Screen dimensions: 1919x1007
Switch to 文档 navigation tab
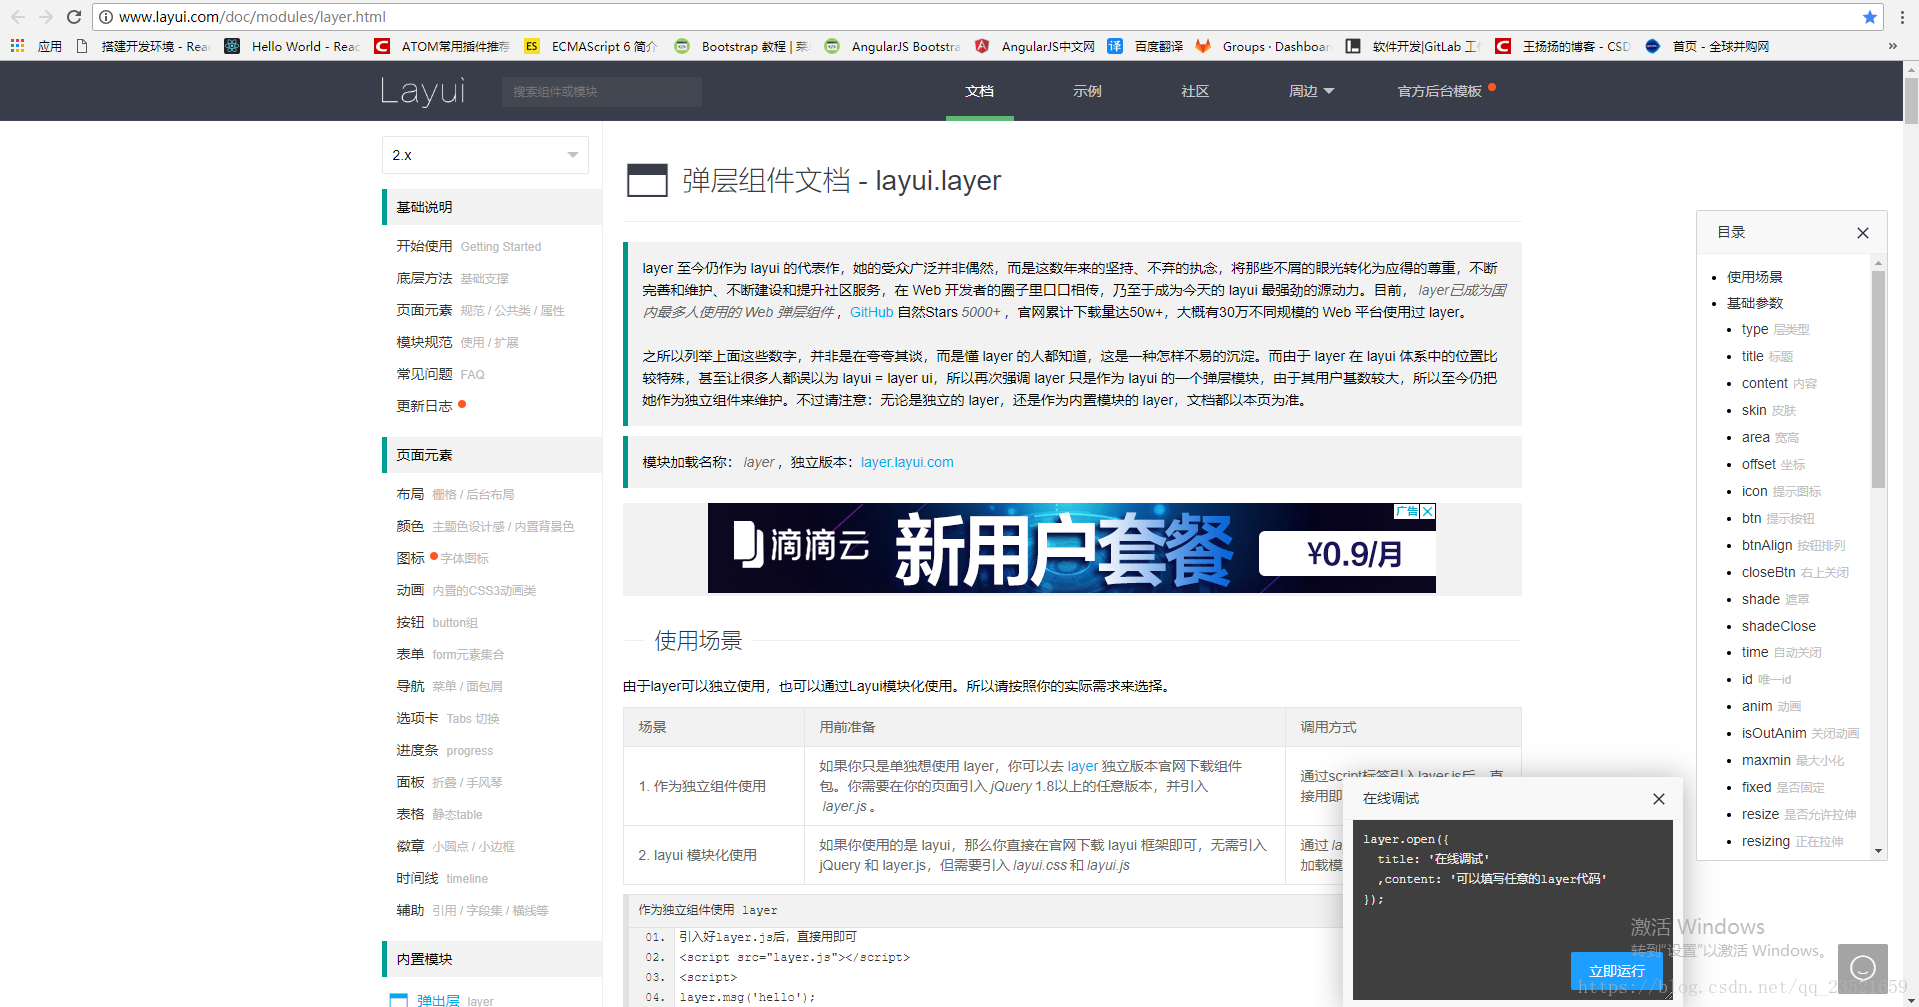979,91
